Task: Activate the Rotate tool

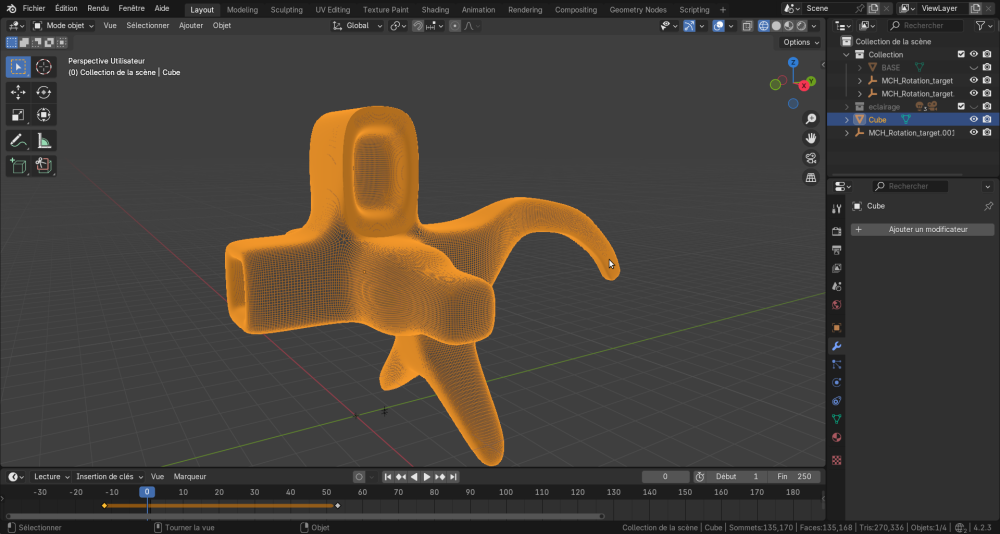Action: pyautogui.click(x=43, y=93)
